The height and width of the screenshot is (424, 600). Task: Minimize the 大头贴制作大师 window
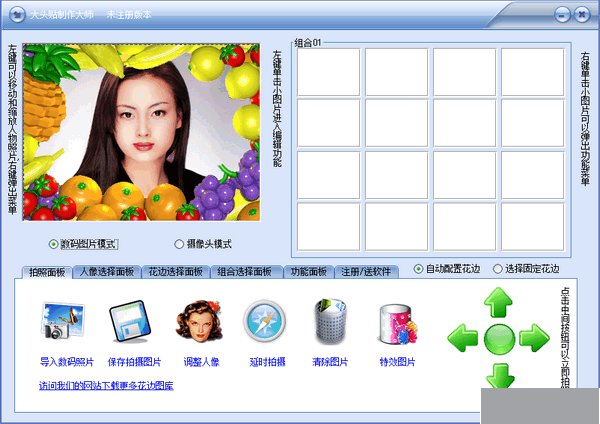point(562,15)
